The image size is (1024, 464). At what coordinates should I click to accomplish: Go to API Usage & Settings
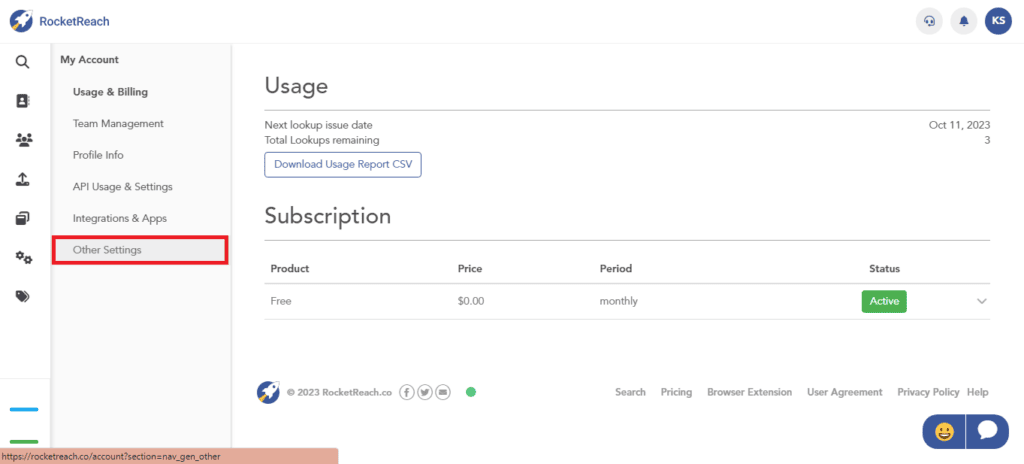(x=122, y=187)
